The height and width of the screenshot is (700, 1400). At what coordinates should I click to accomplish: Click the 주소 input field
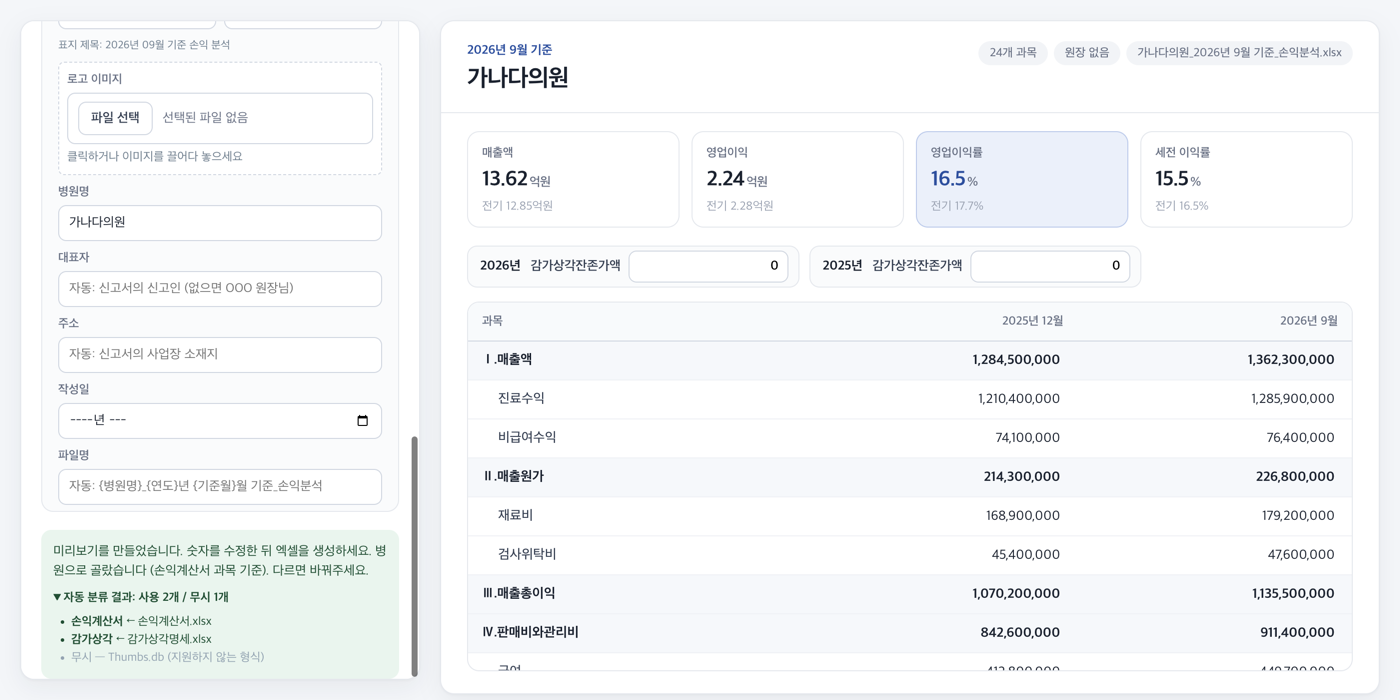[x=220, y=355]
